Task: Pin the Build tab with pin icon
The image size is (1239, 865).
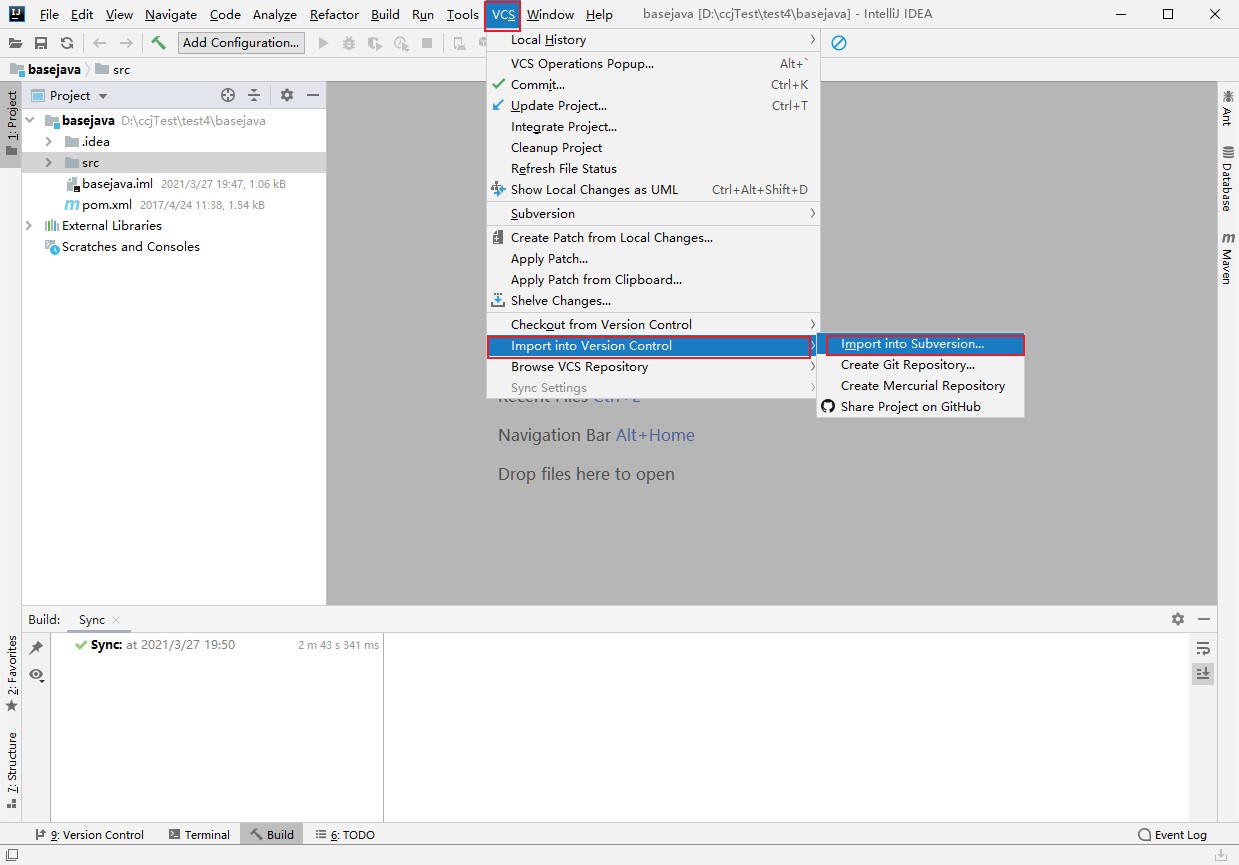Action: [36, 648]
